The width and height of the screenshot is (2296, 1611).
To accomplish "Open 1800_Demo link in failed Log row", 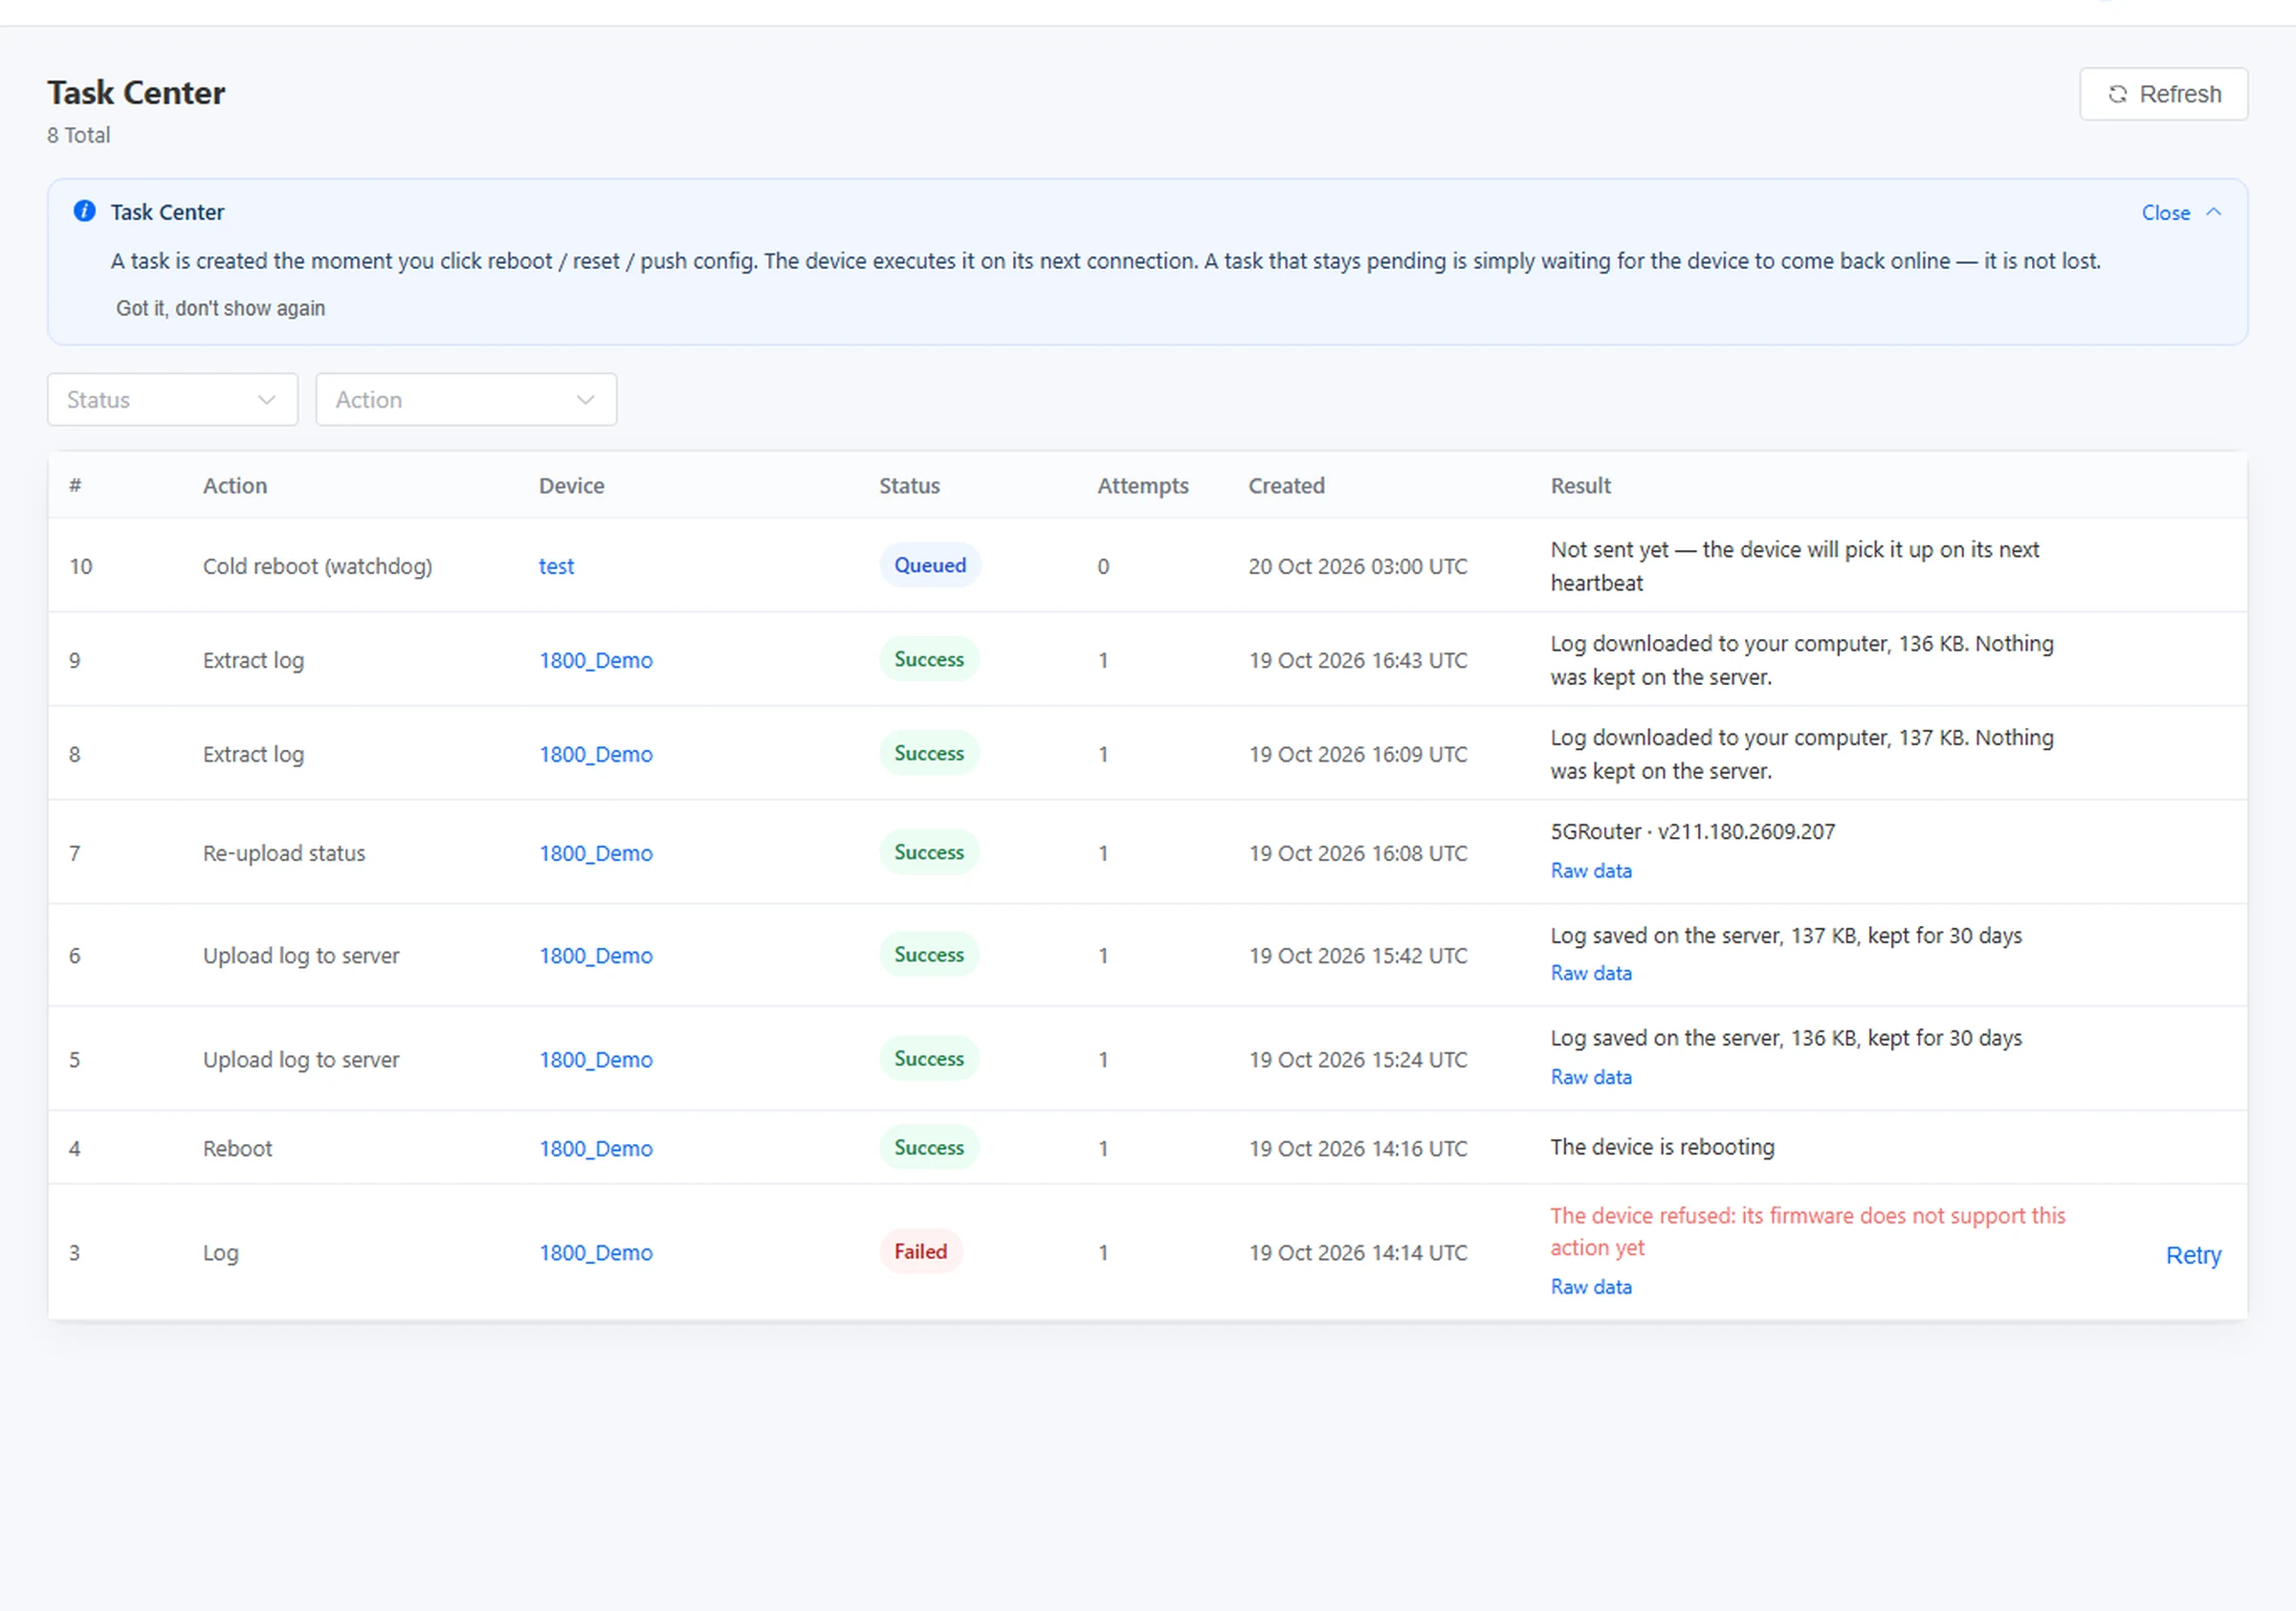I will click(x=596, y=1252).
